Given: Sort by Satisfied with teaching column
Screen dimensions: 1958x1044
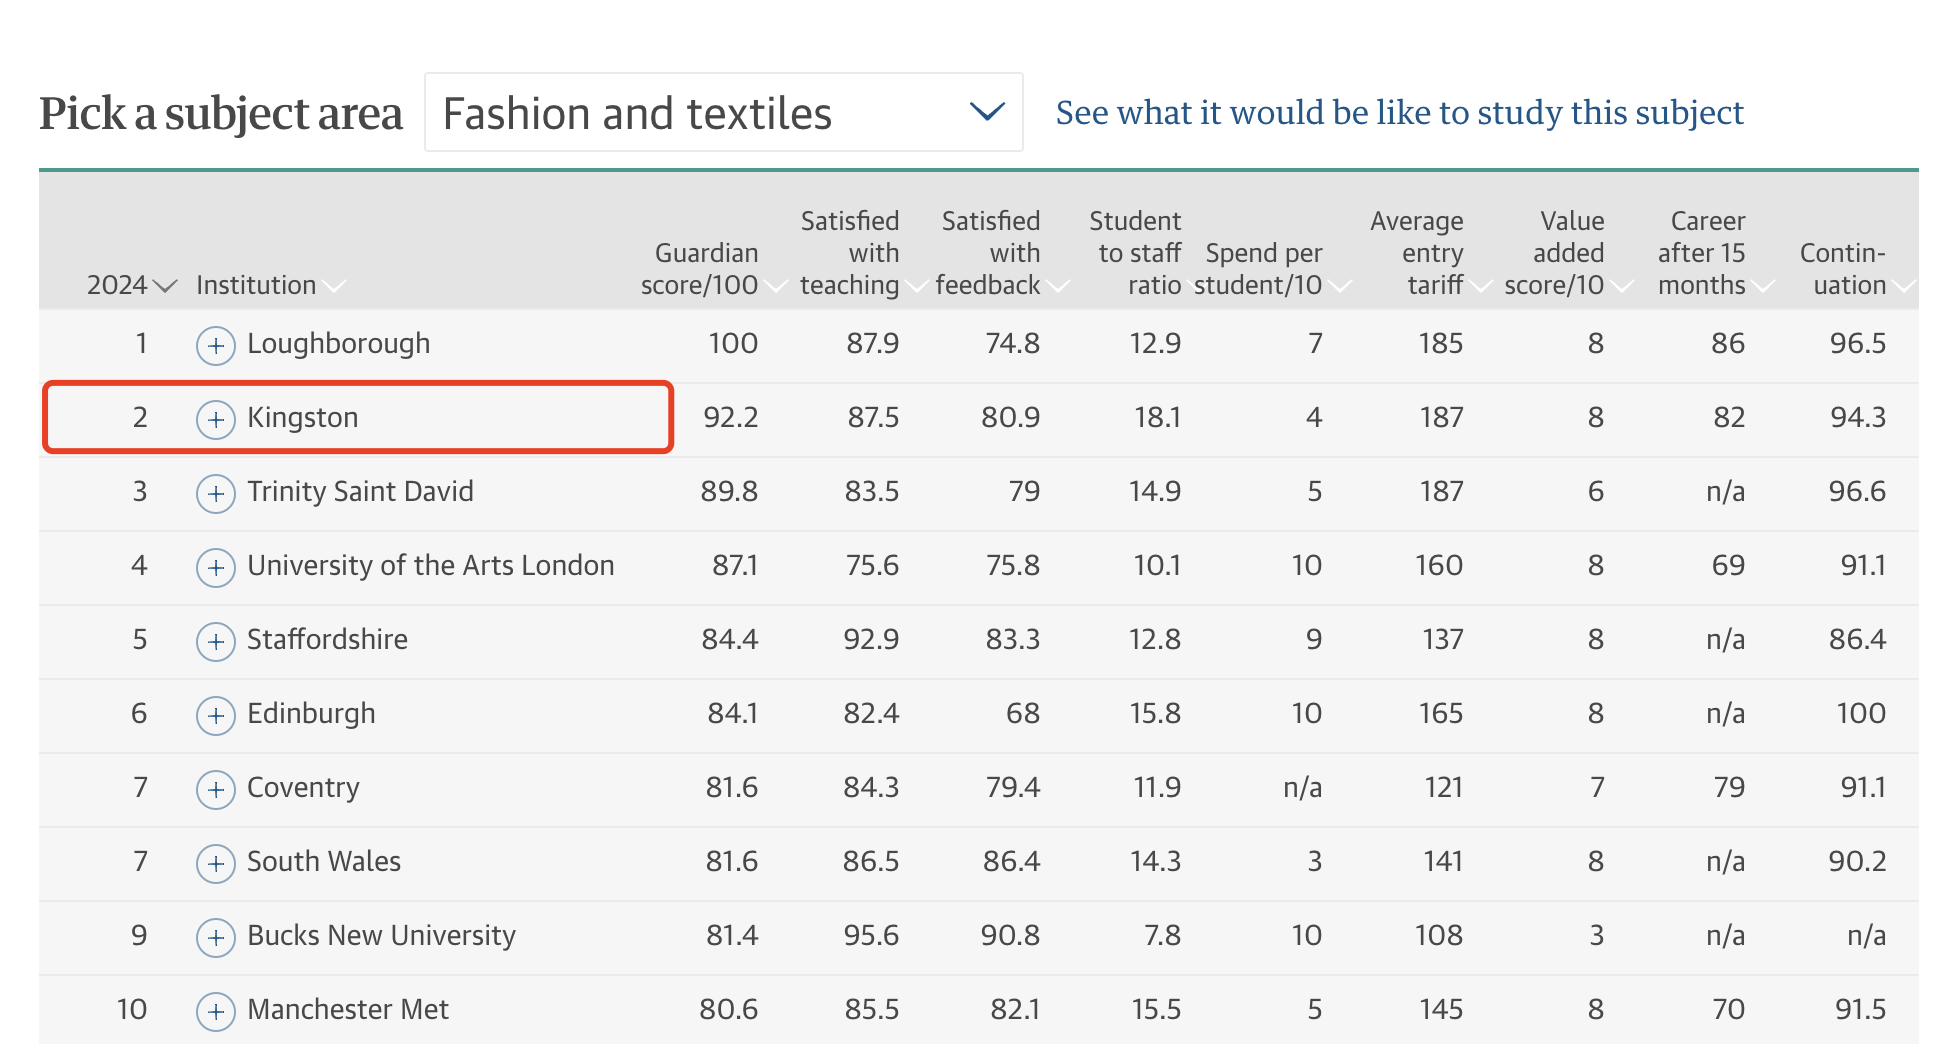Looking at the screenshot, I should [862, 253].
